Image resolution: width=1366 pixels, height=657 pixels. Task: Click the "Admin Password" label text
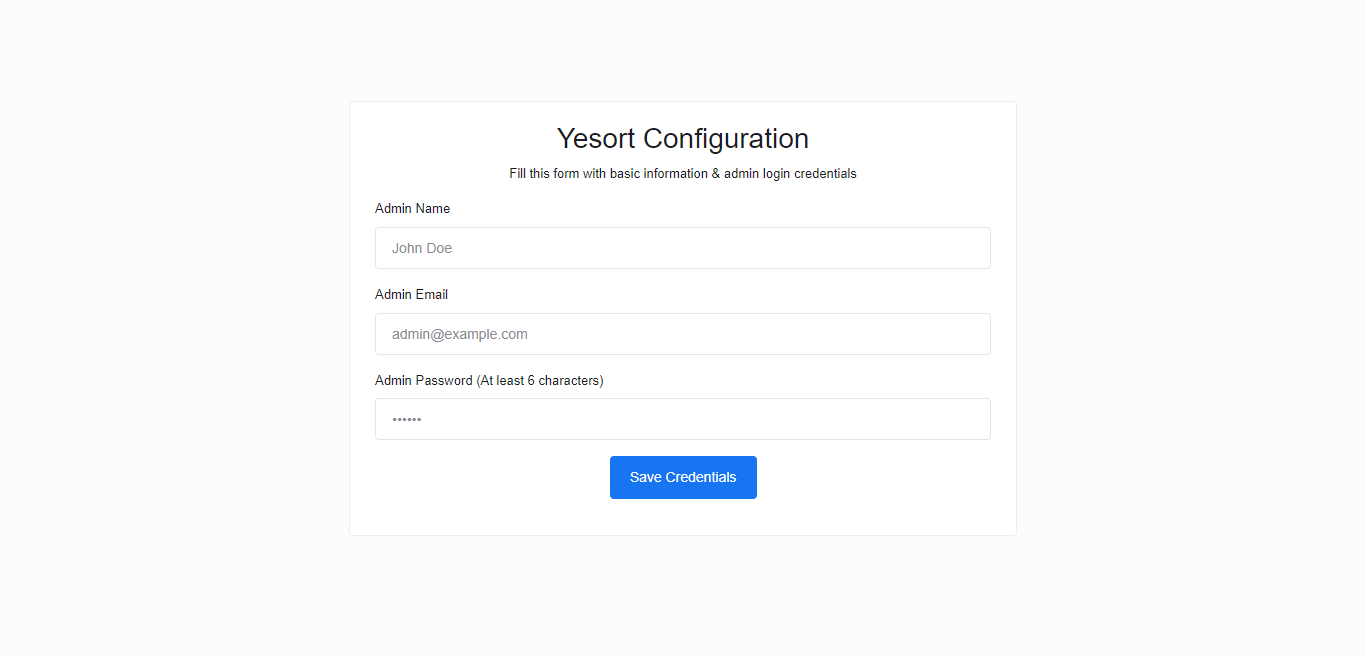coord(423,381)
